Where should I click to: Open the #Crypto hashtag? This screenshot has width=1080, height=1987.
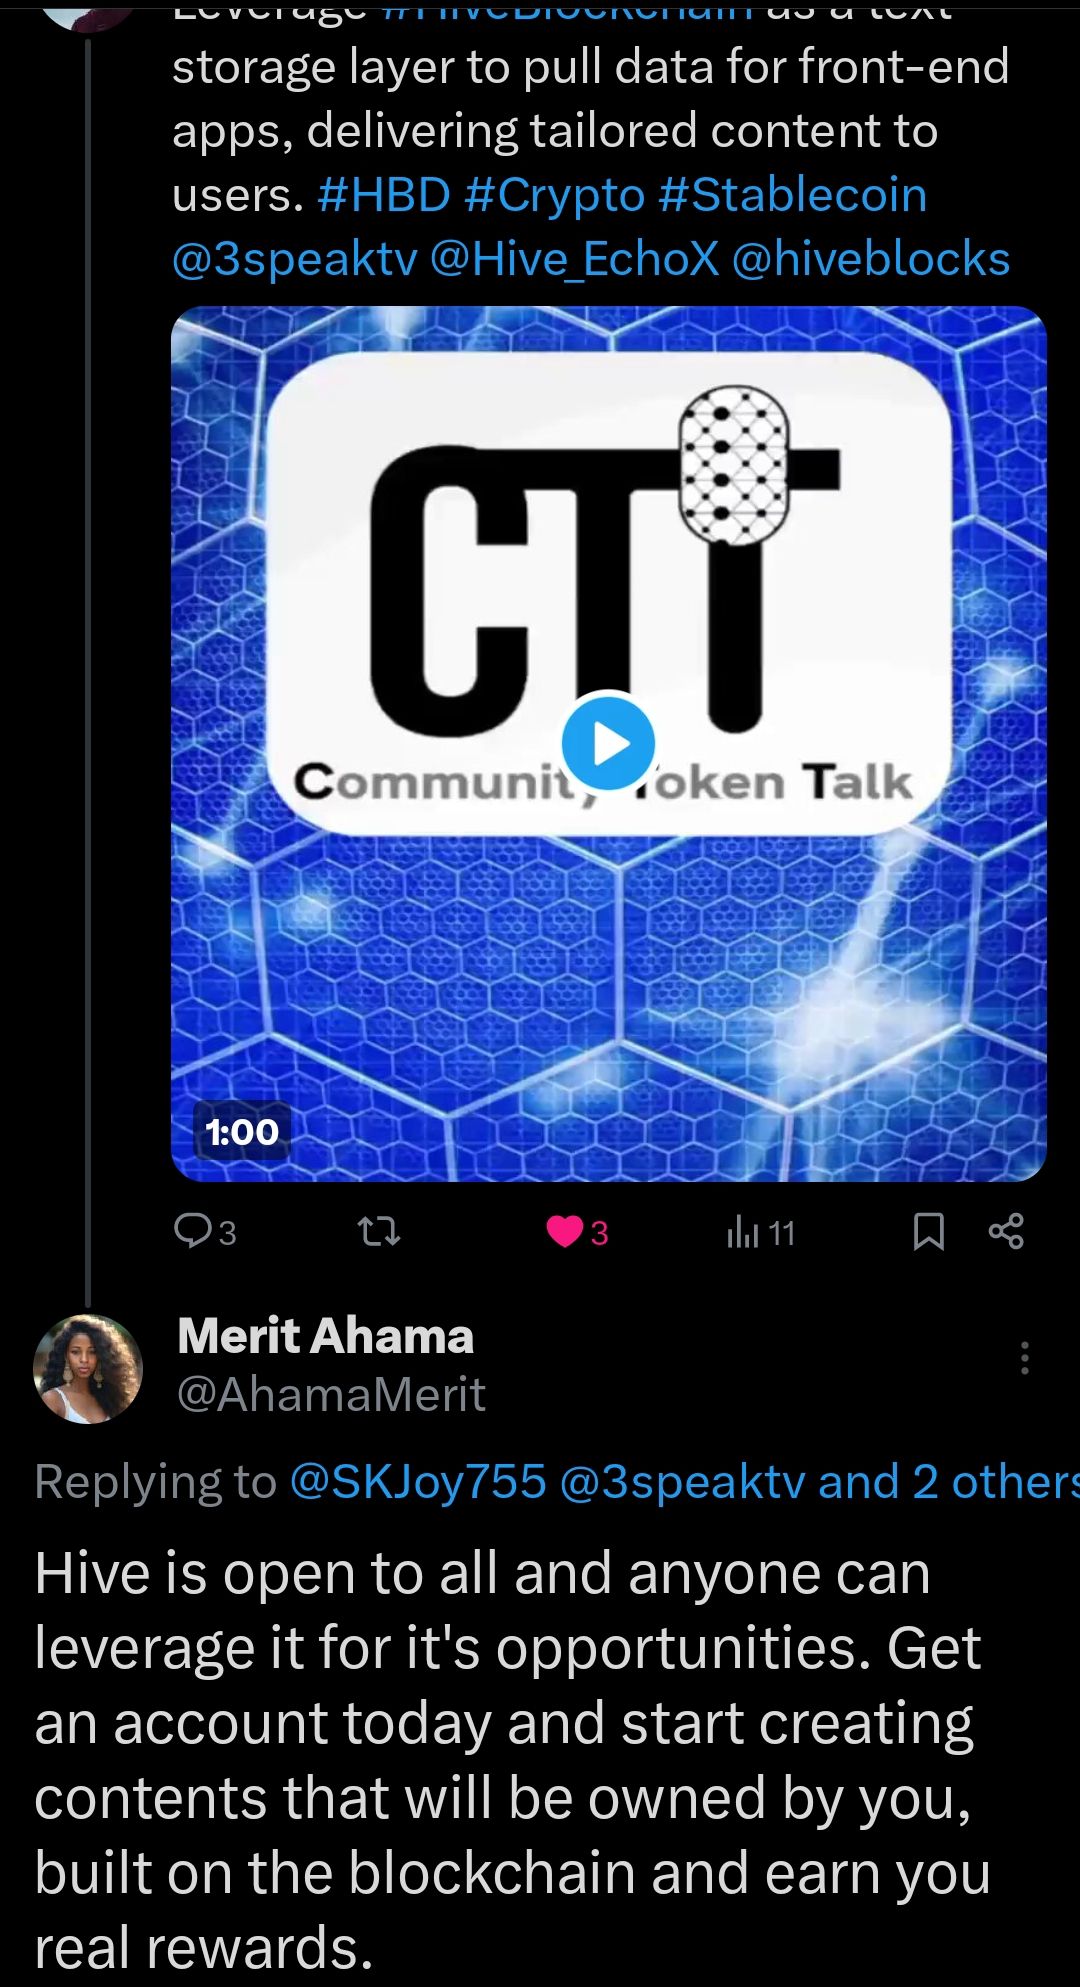(555, 194)
